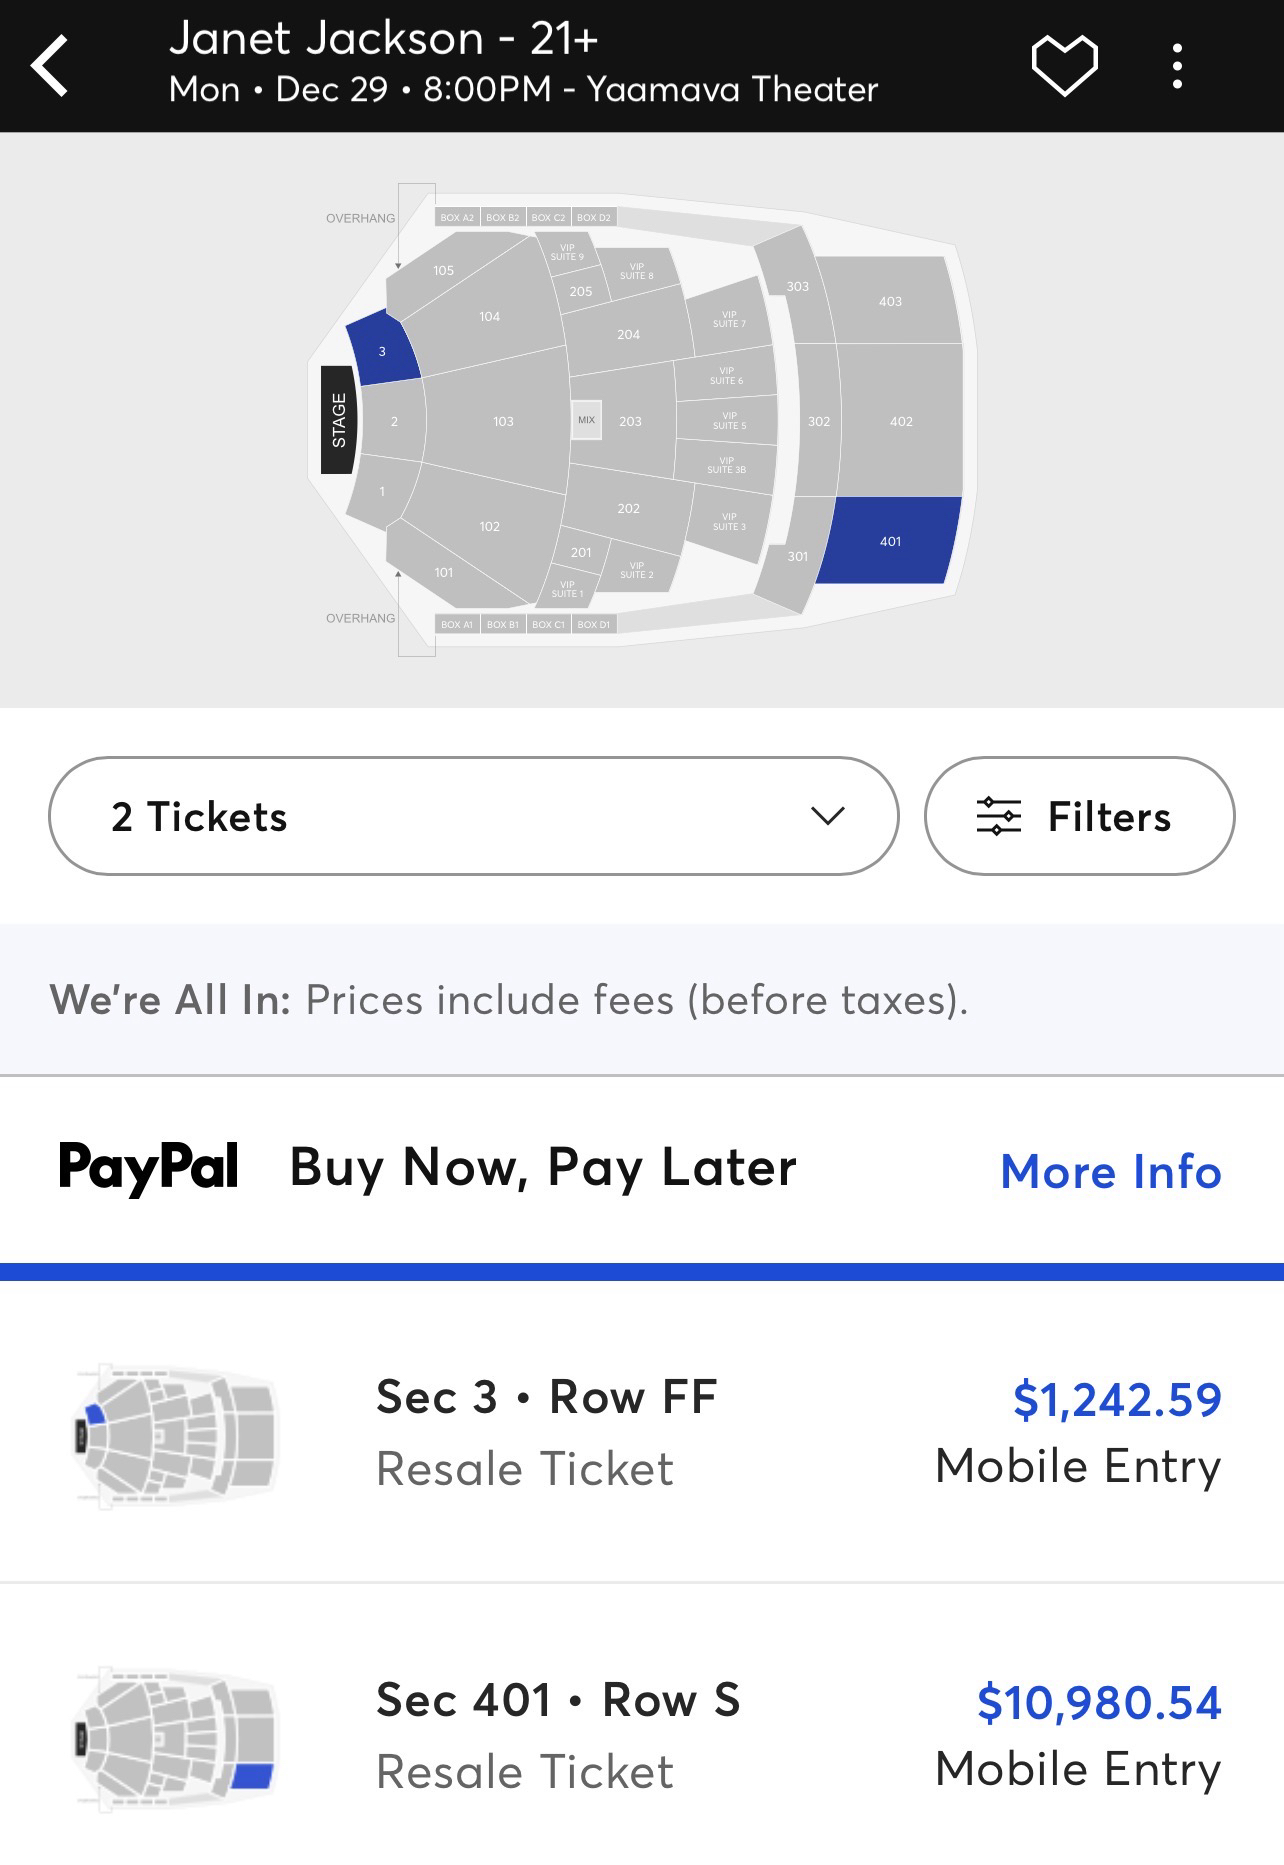Open the Filters button
This screenshot has height=1865, width=1284.
coord(1079,816)
